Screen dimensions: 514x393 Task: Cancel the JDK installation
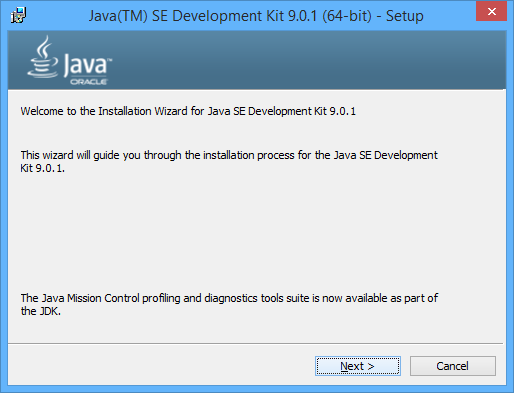coord(452,366)
